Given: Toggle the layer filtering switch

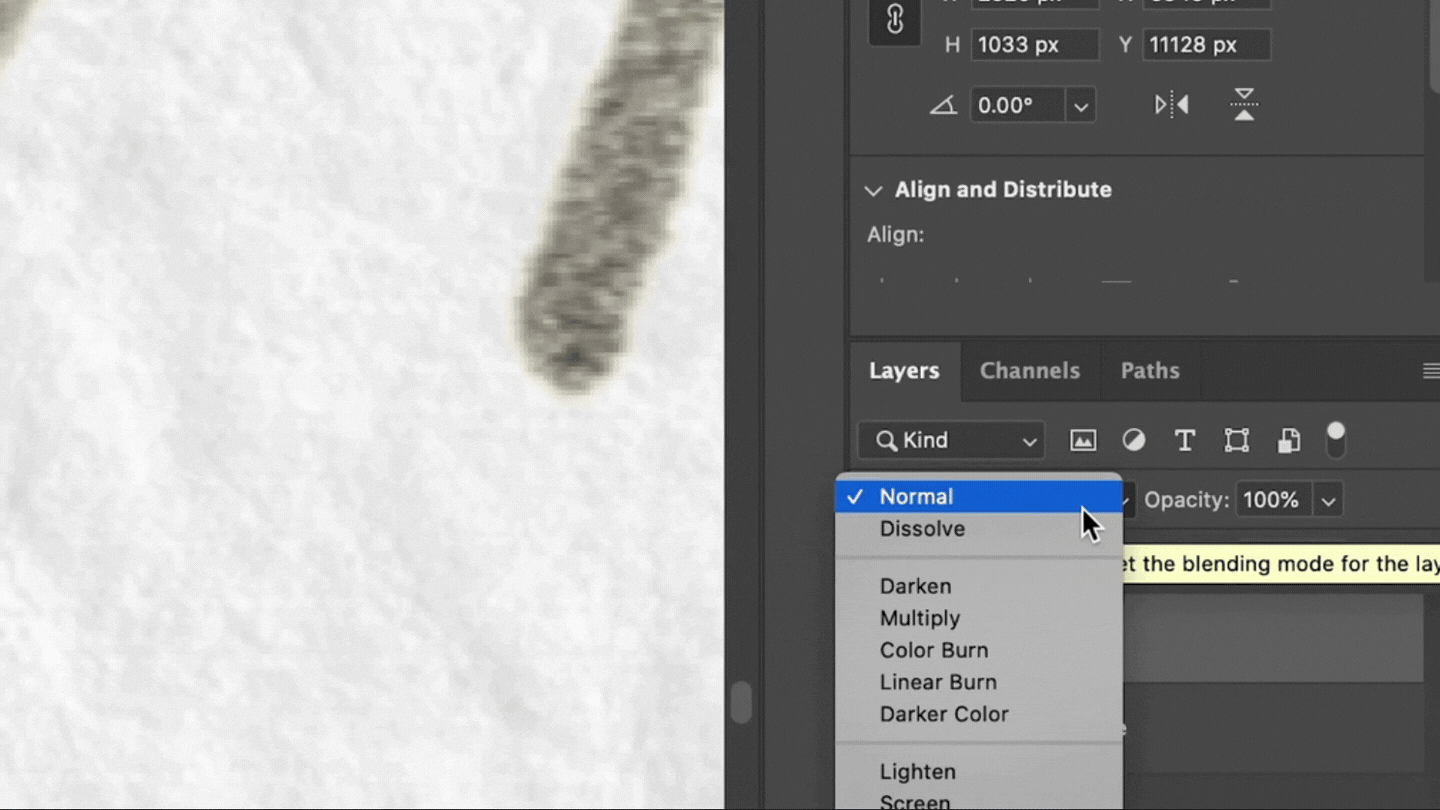Looking at the screenshot, I should coord(1336,440).
